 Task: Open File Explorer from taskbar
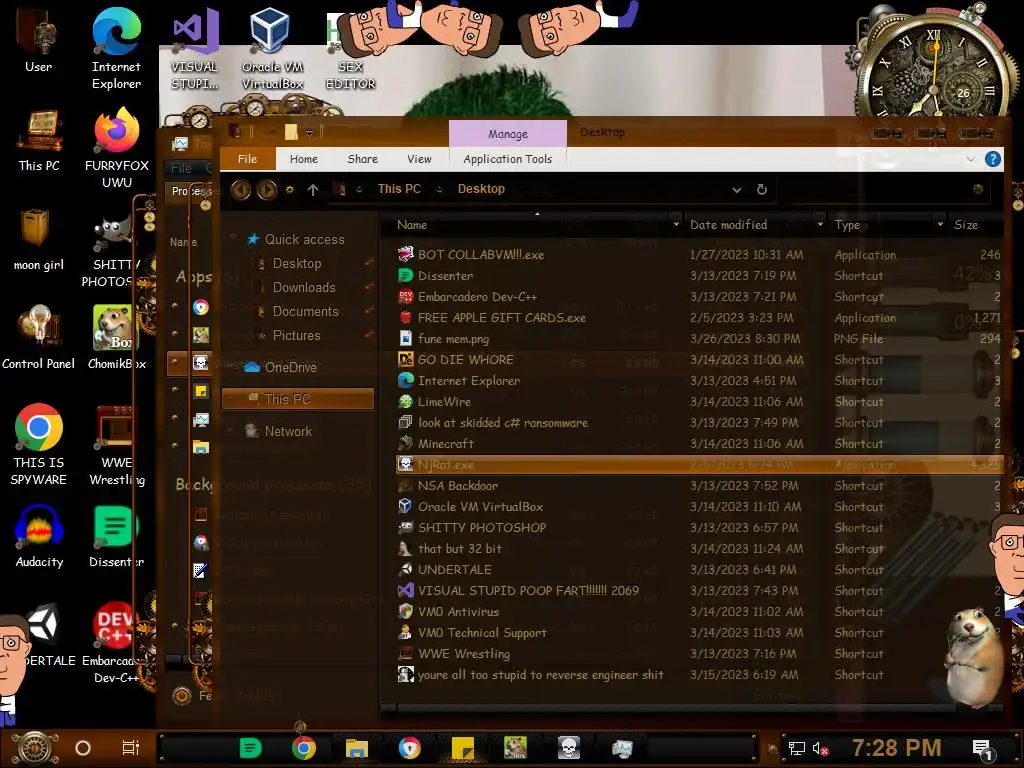[357, 748]
